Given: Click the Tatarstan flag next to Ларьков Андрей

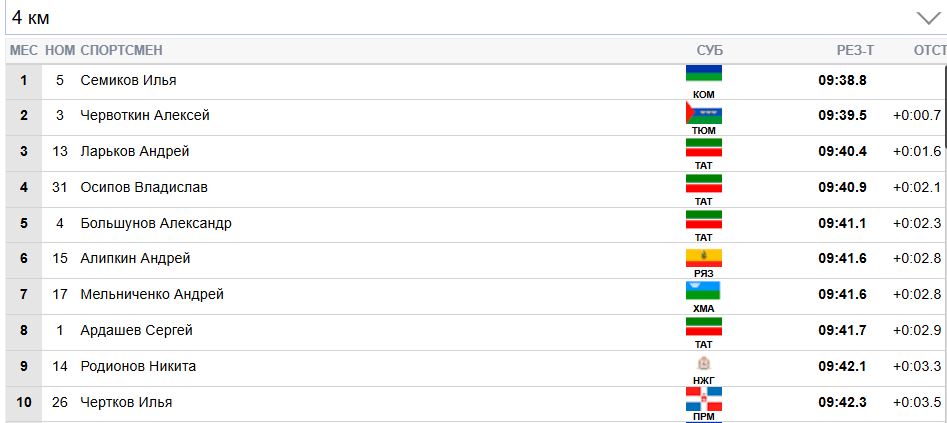Looking at the screenshot, I should 703,147.
